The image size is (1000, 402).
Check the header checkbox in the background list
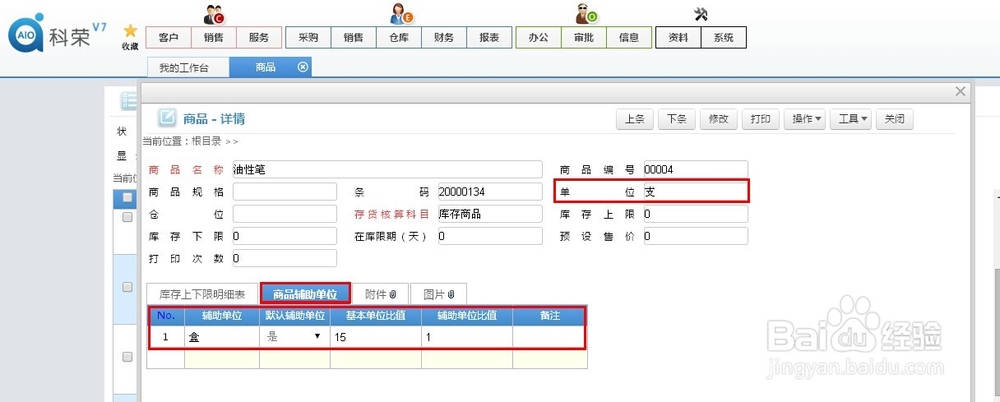click(128, 197)
